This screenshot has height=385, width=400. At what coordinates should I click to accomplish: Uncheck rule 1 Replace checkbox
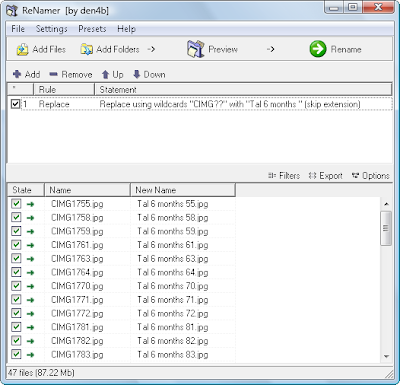(x=15, y=104)
